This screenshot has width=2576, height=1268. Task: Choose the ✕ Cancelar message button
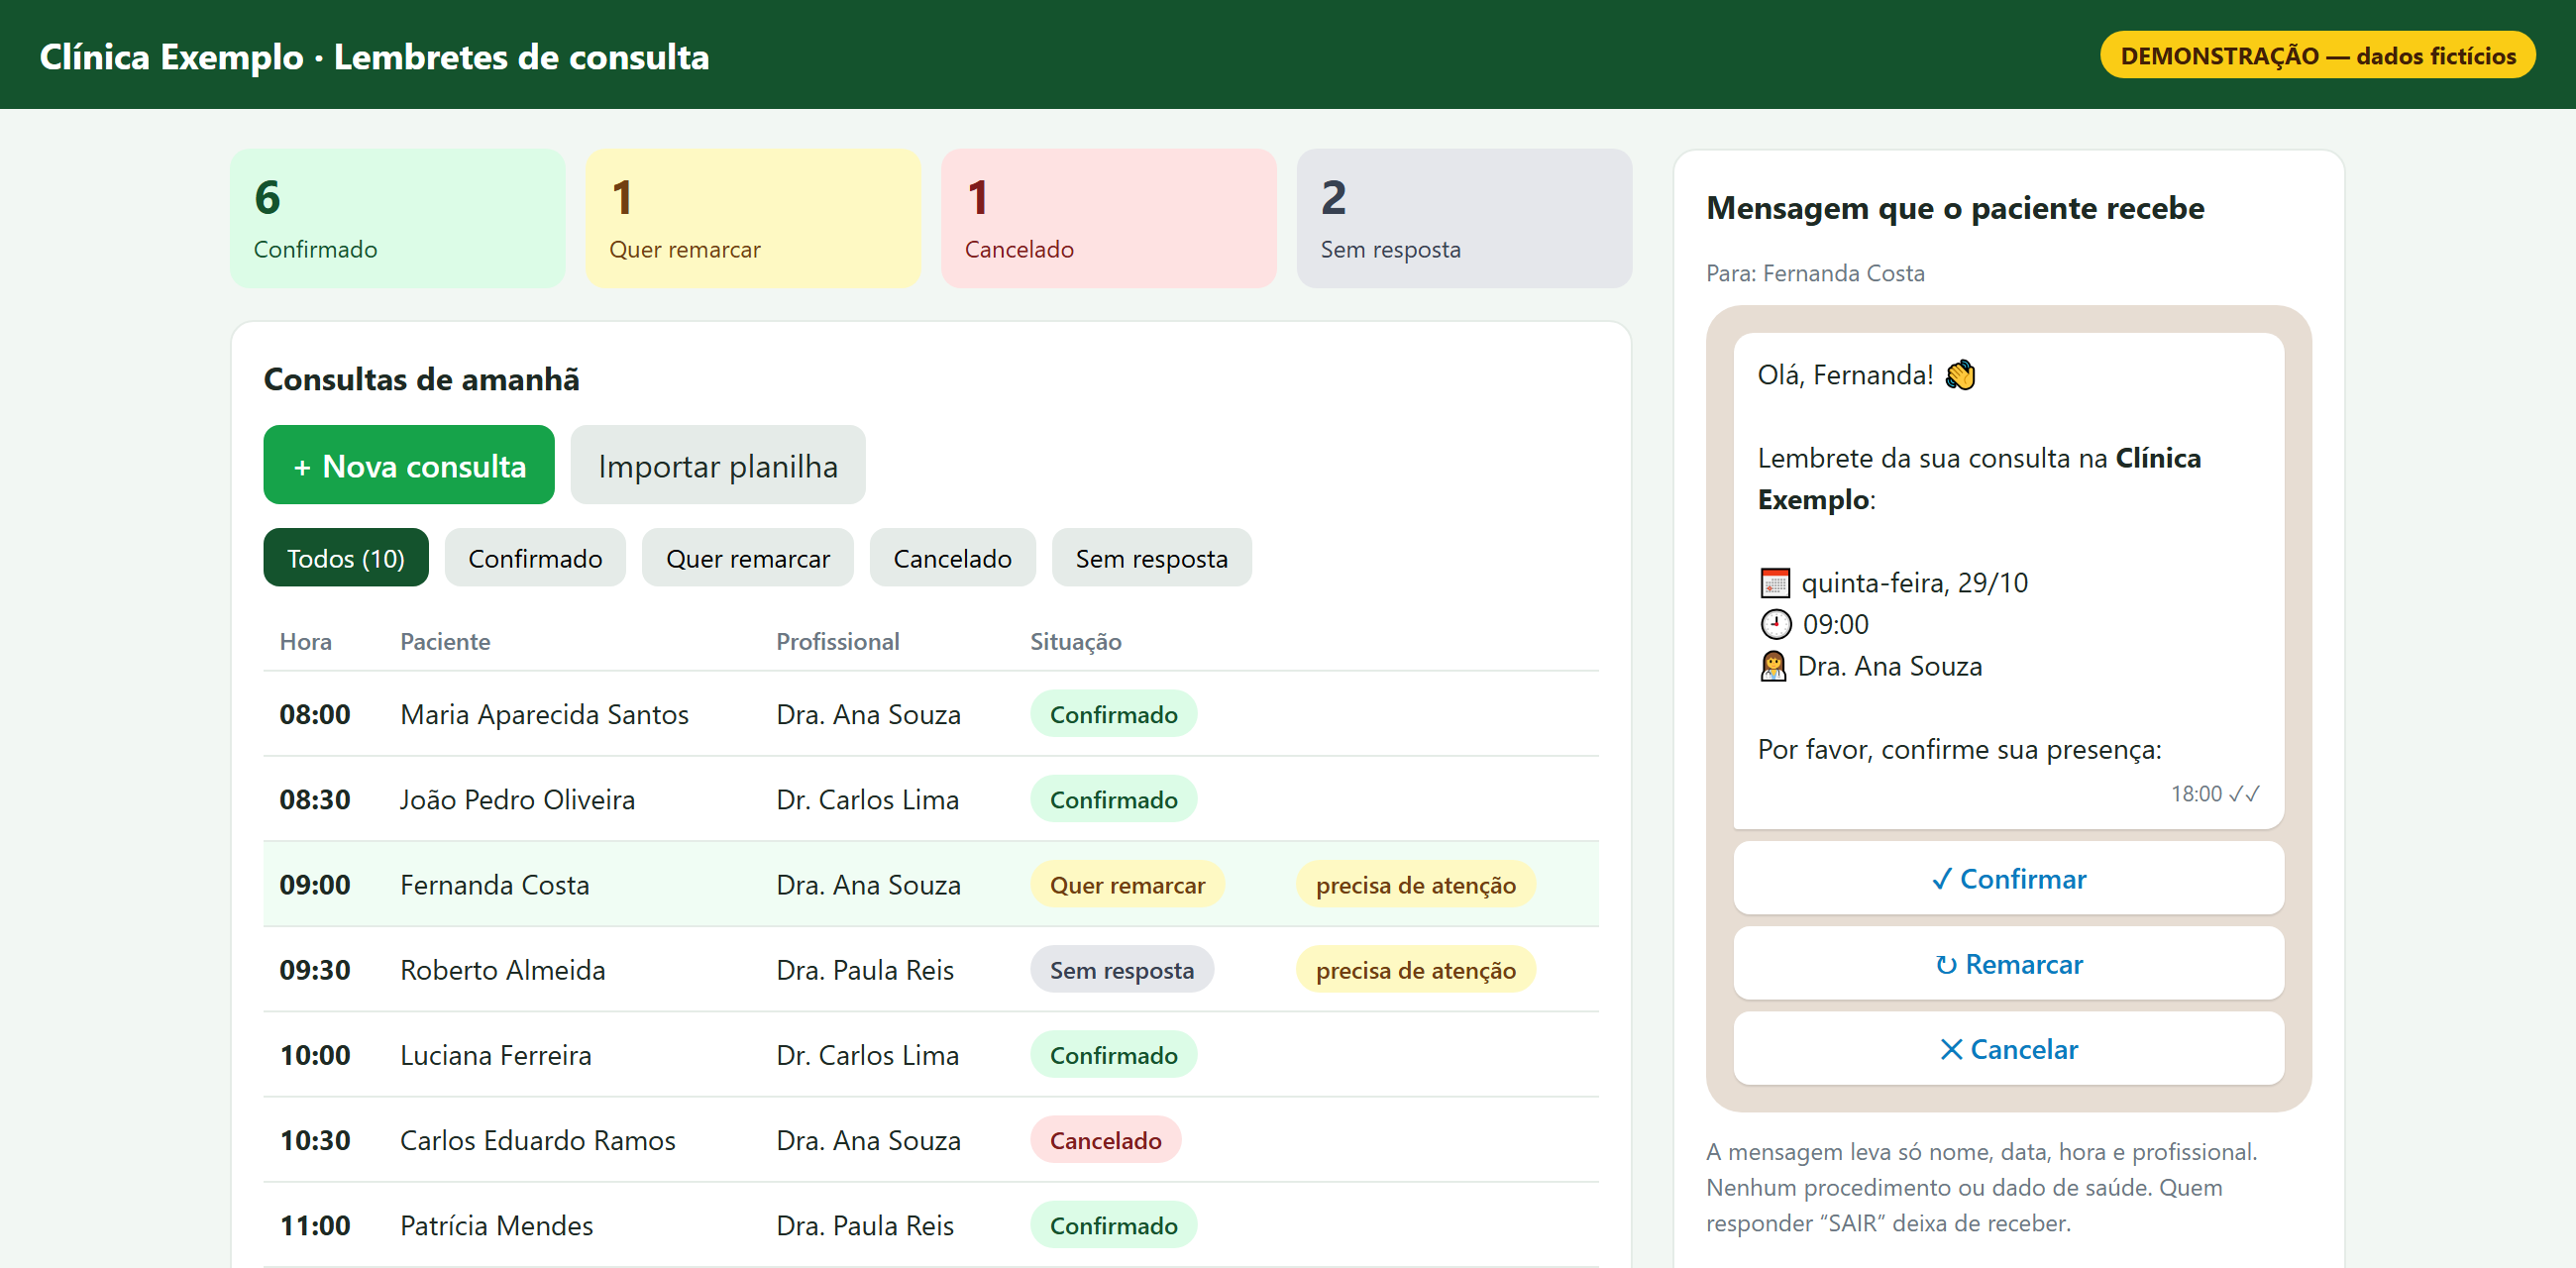2008,1048
